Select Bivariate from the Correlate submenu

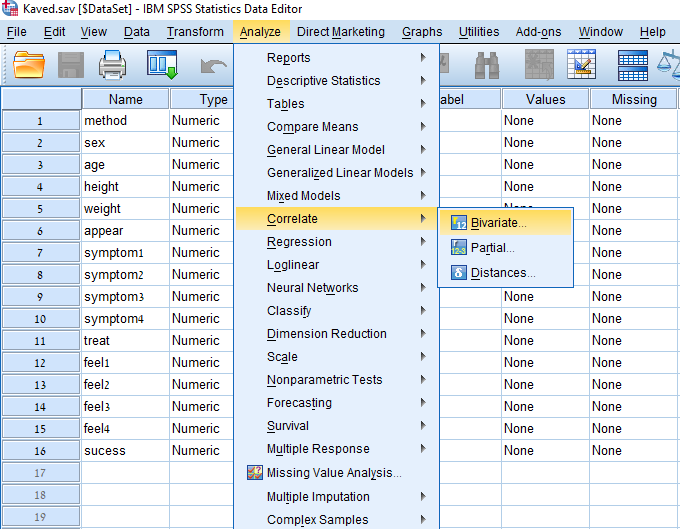point(498,223)
